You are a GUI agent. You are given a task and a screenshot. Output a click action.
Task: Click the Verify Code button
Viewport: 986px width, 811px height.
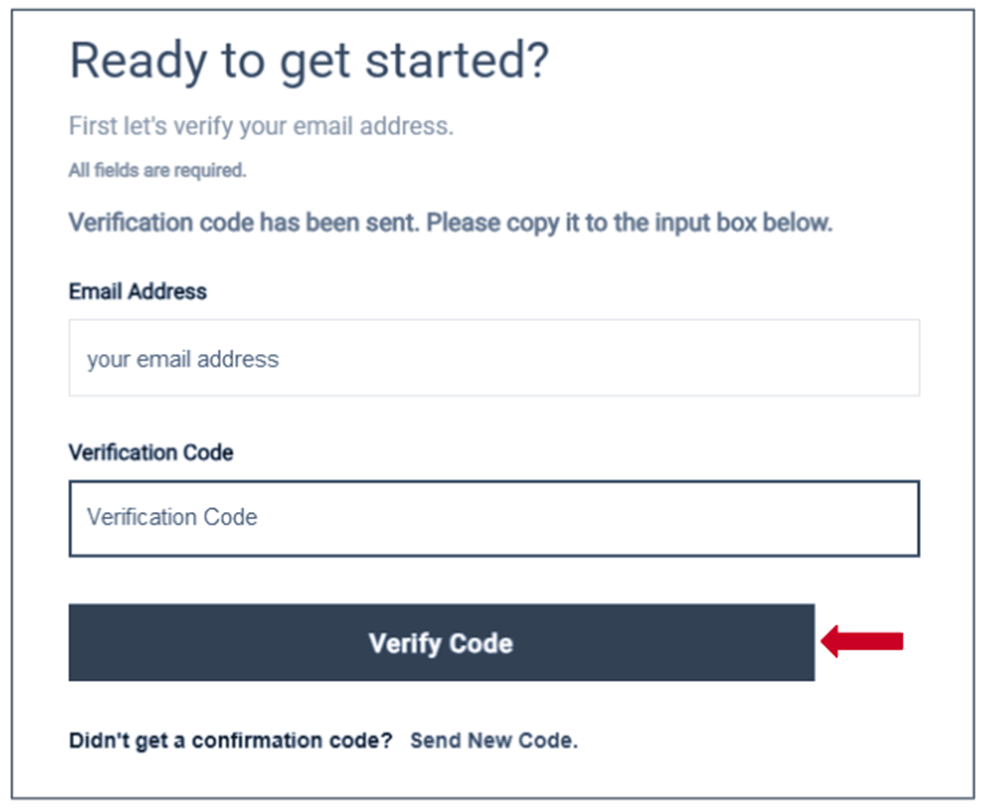(441, 642)
